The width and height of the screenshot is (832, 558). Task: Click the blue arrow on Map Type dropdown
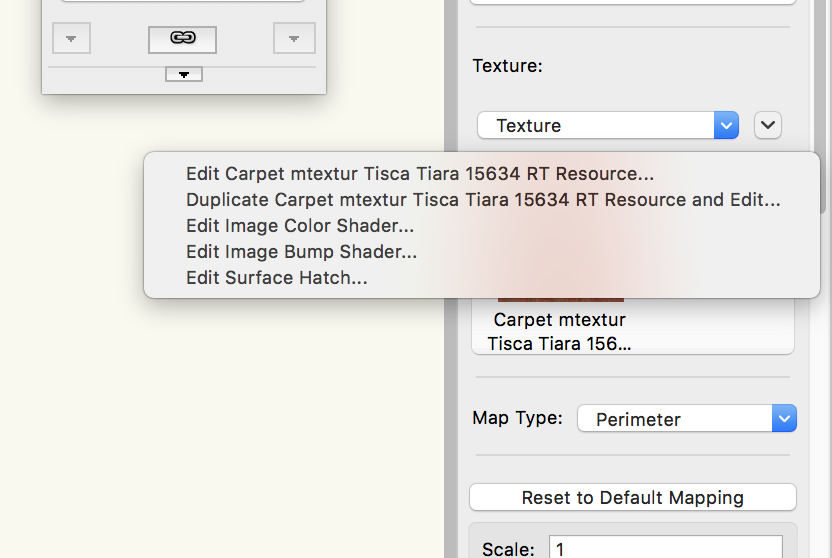tap(784, 419)
